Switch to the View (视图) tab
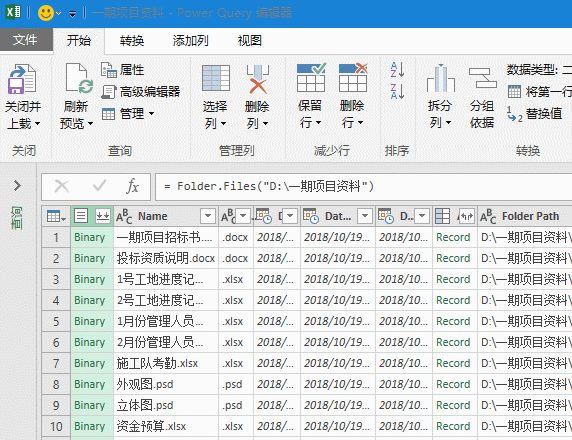 coord(250,40)
